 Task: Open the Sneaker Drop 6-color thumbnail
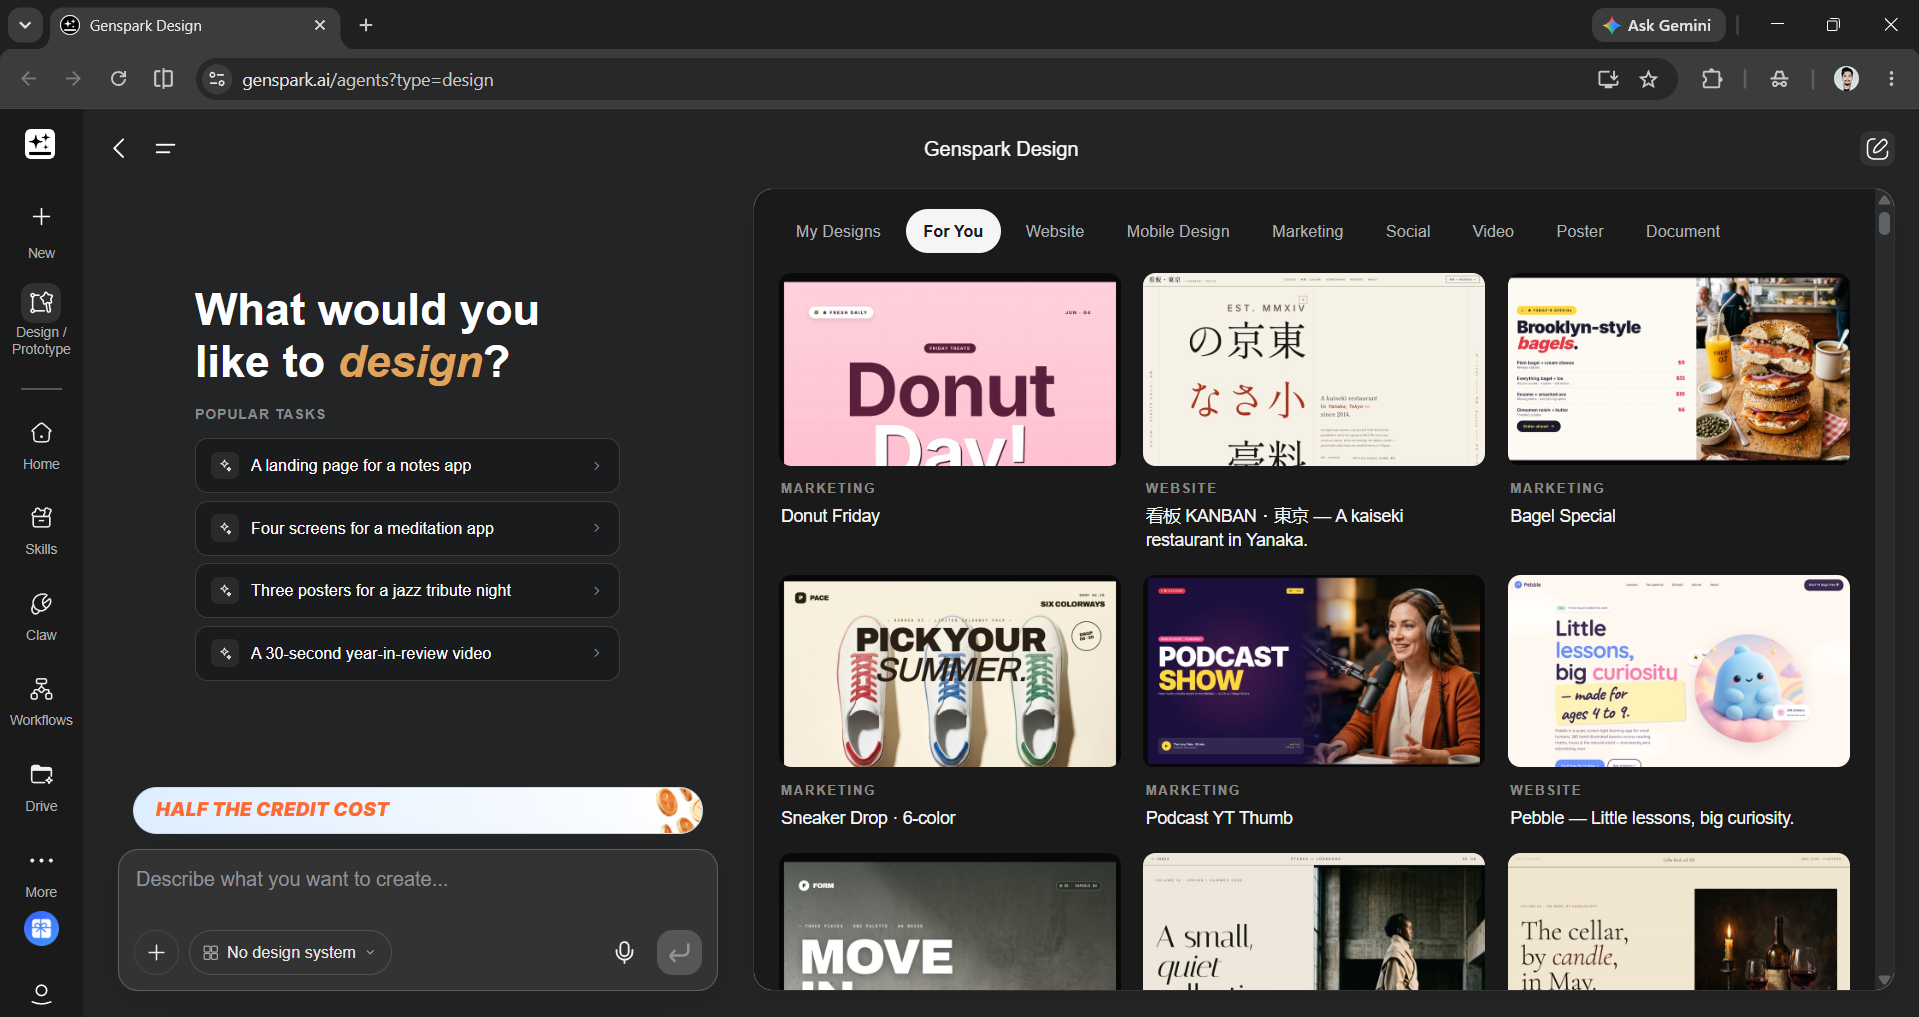(949, 671)
